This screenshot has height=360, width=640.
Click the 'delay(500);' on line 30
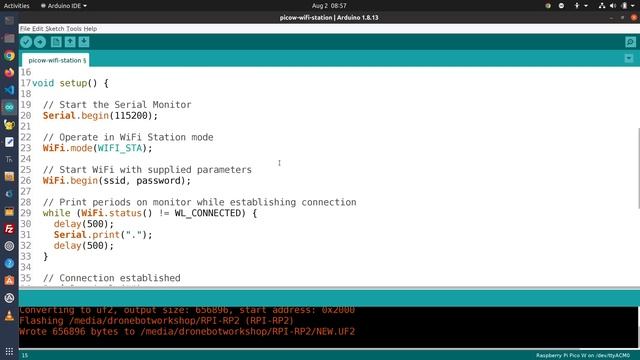(x=84, y=224)
